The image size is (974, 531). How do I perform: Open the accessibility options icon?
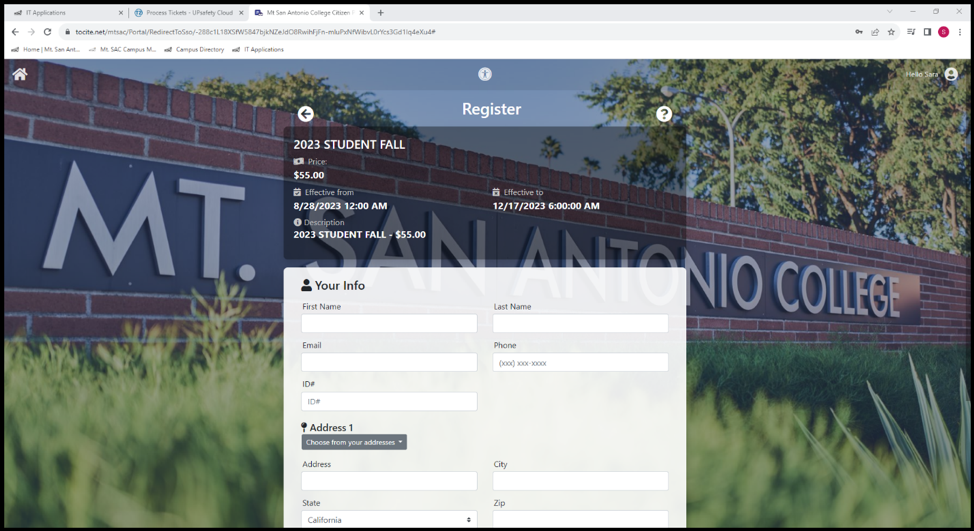tap(485, 74)
